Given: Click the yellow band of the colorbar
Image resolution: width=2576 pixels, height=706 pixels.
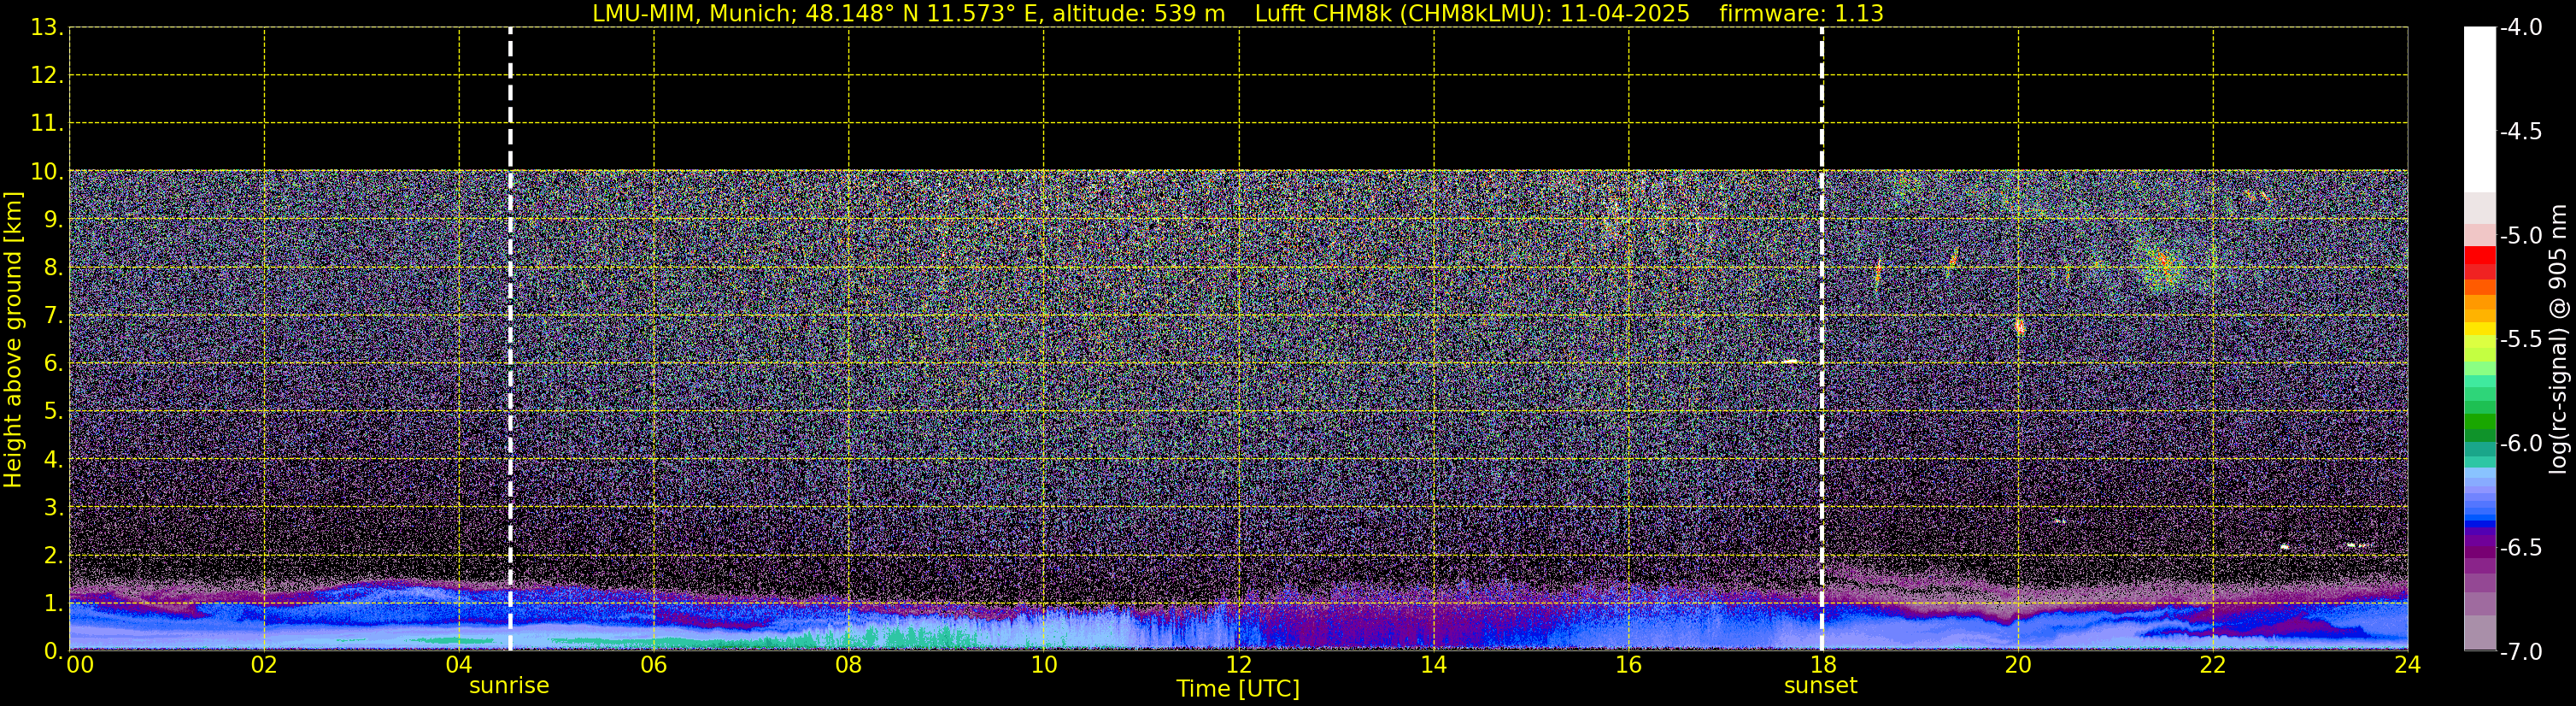Looking at the screenshot, I should 2479,329.
